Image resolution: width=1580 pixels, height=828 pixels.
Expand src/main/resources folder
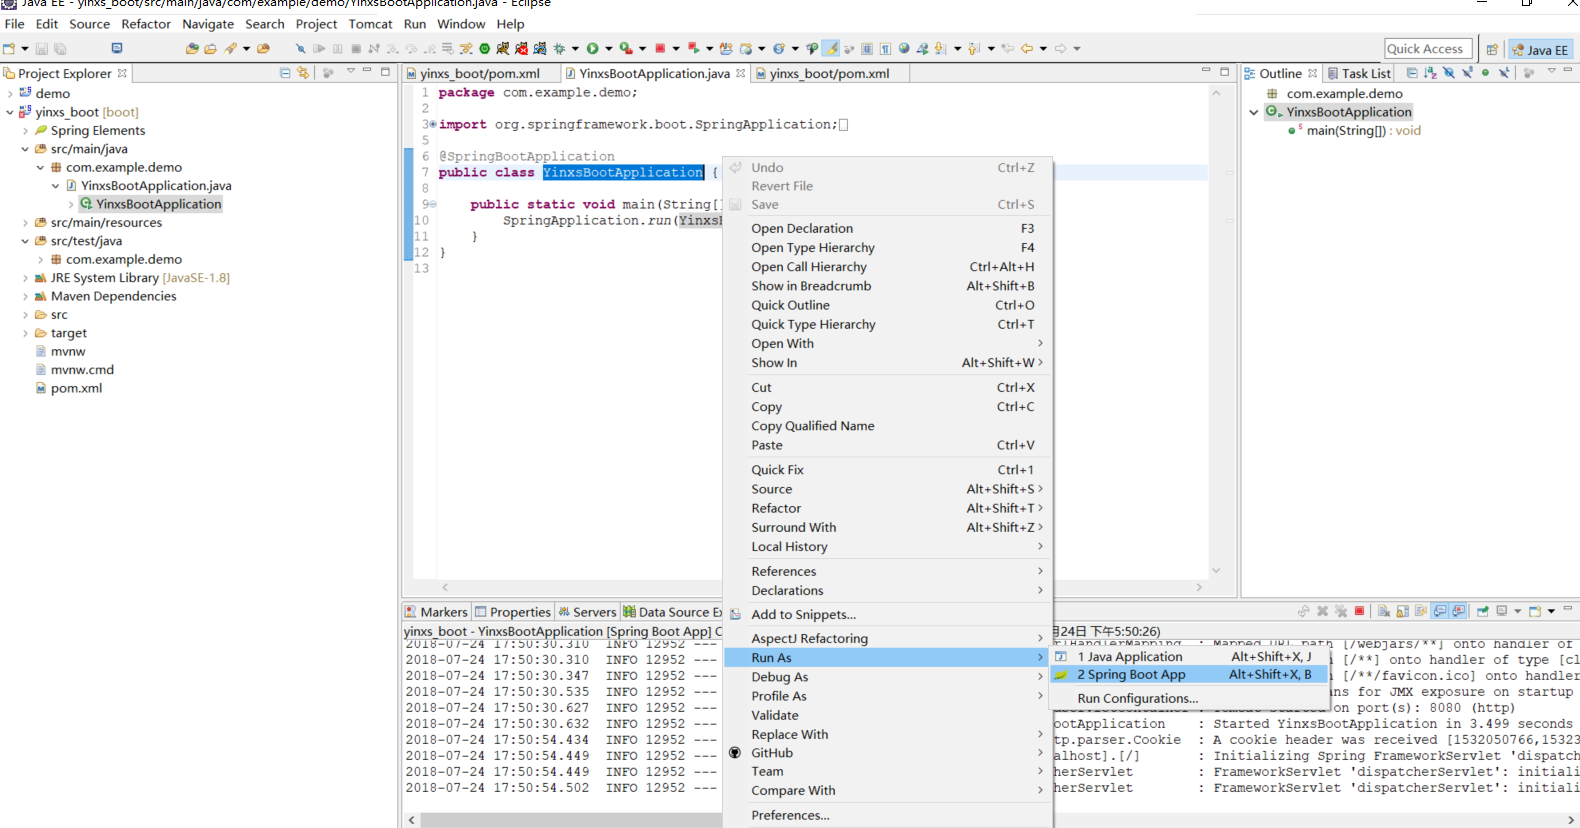tap(25, 222)
